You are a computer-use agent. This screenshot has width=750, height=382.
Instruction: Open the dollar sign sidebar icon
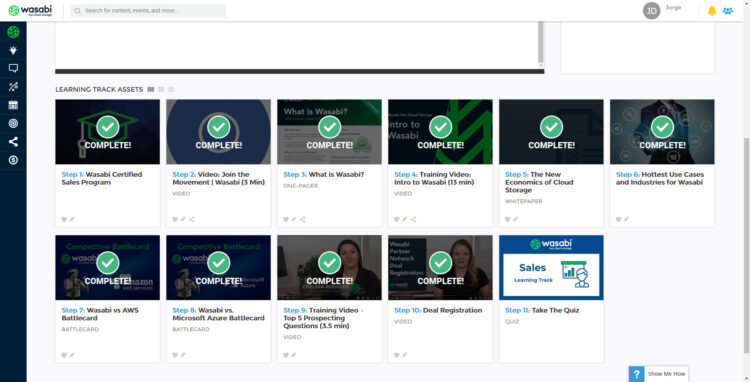click(x=13, y=160)
